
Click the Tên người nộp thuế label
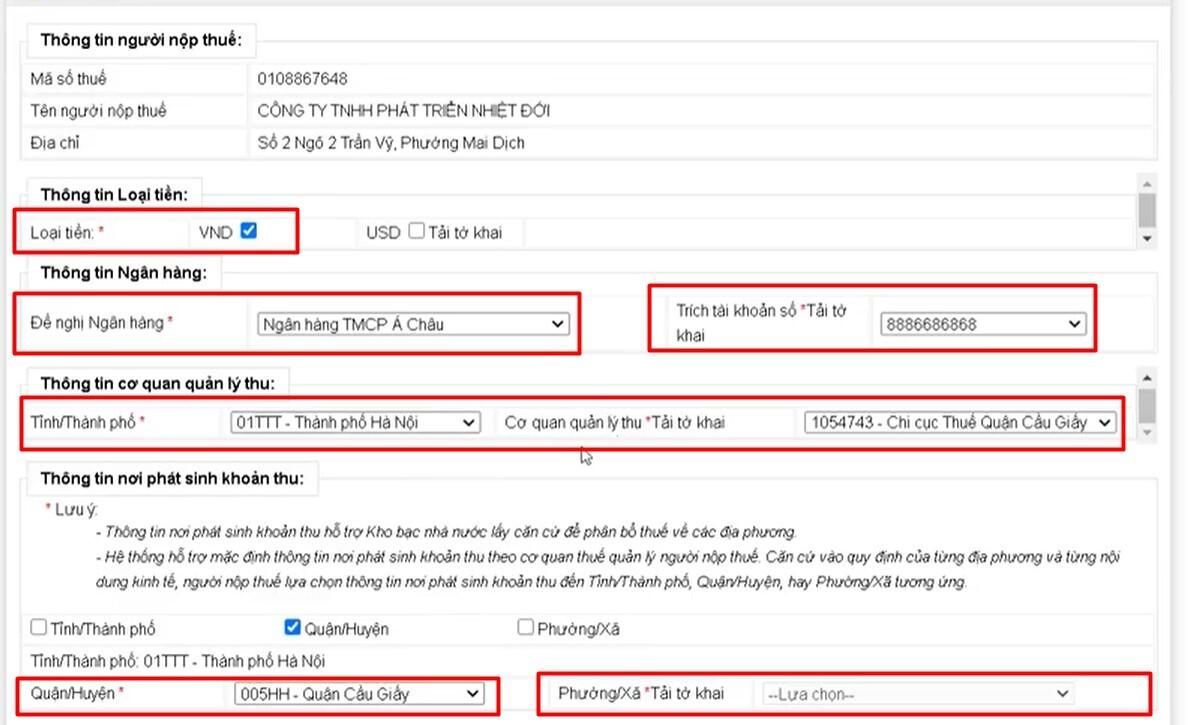tap(98, 111)
